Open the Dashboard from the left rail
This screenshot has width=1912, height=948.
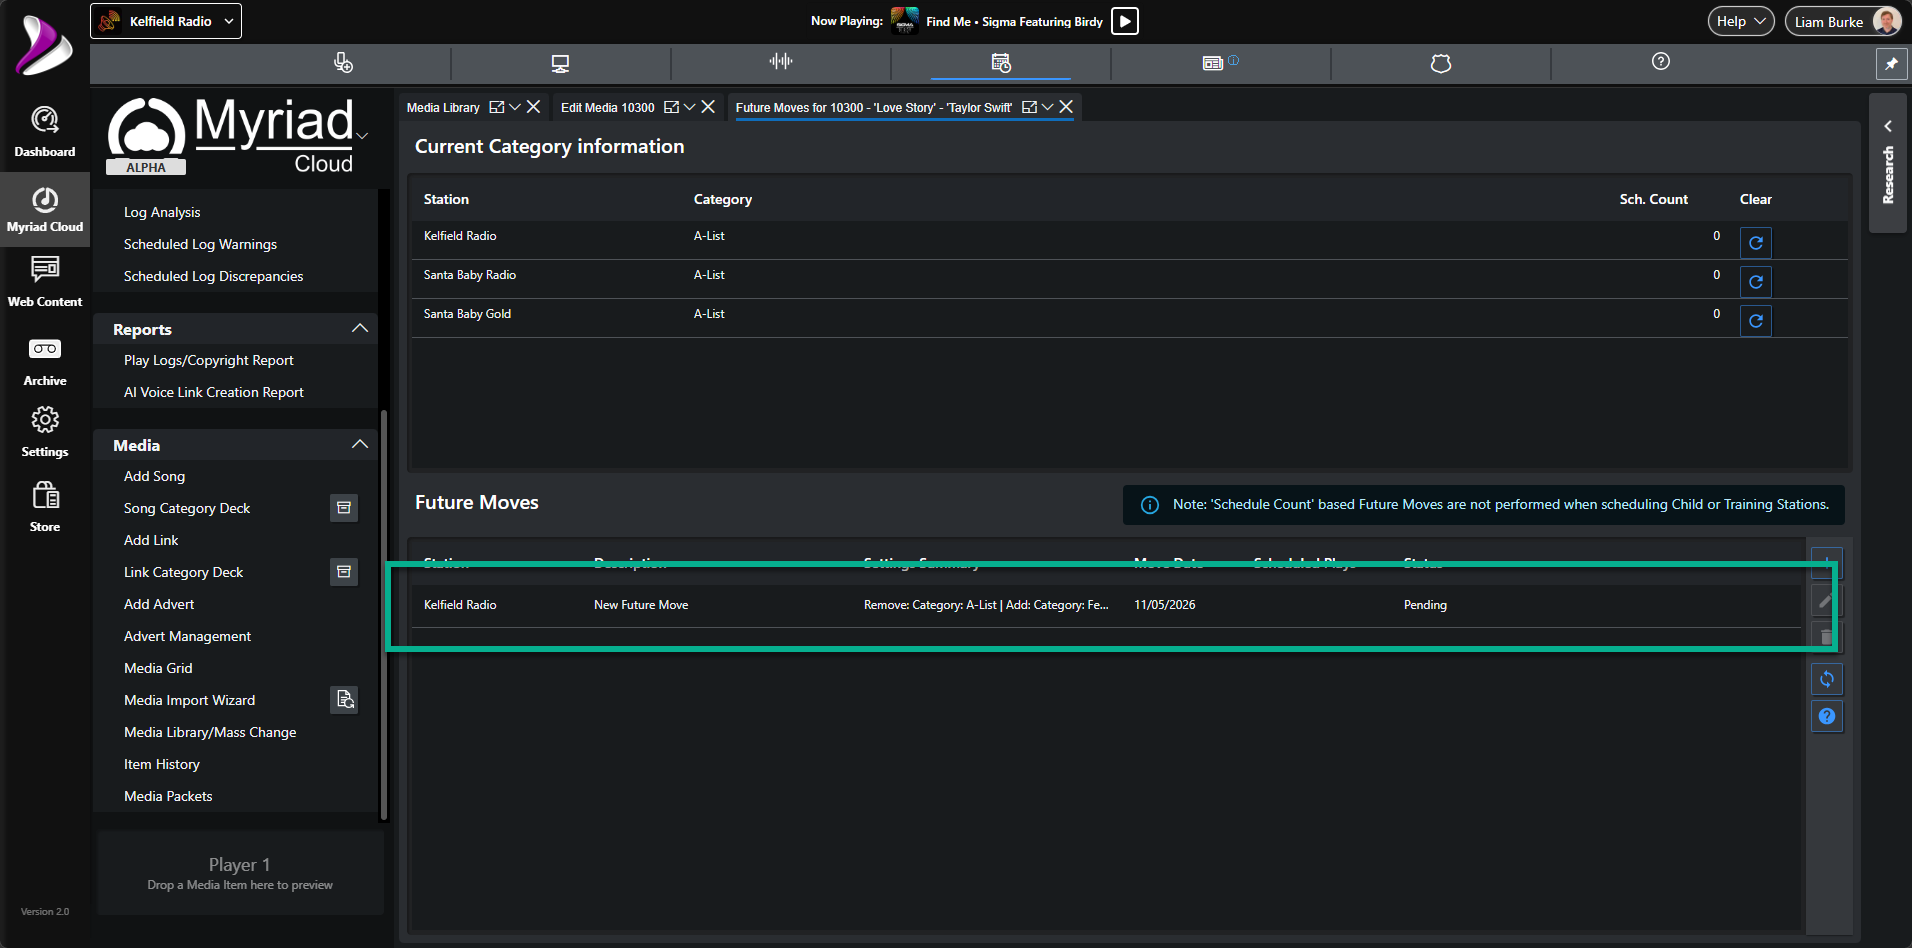click(45, 132)
